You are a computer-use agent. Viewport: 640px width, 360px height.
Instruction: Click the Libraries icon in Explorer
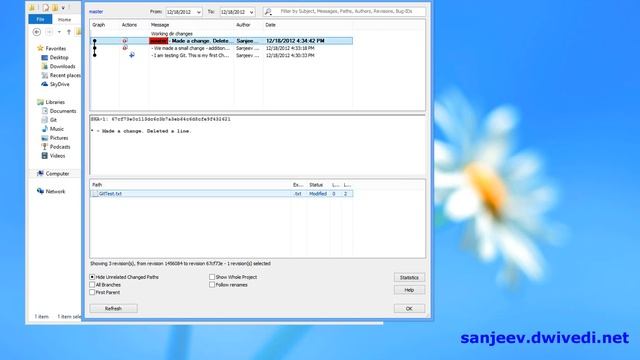40,102
